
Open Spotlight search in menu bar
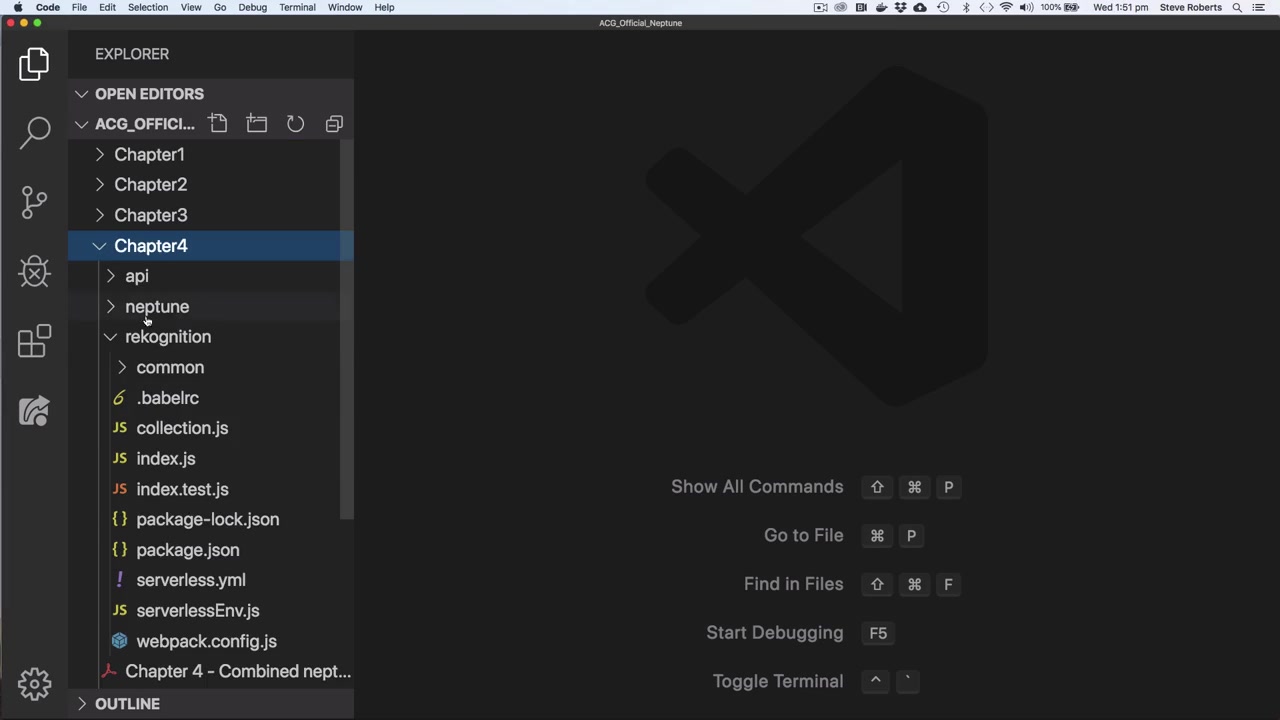(1237, 7)
